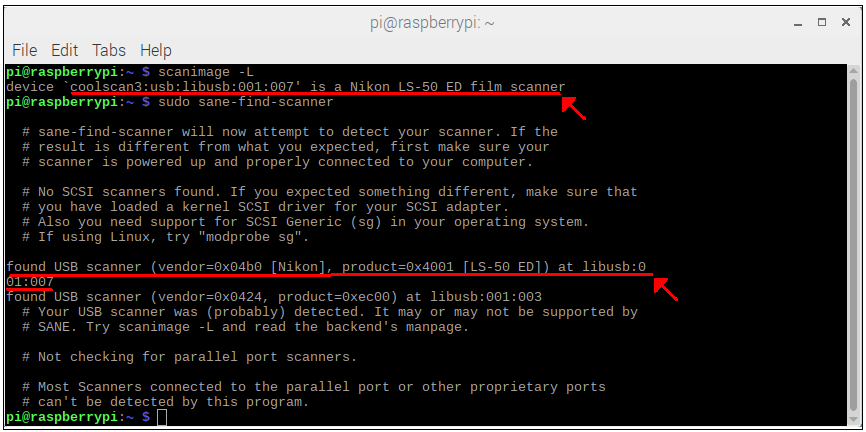Minimize the terminal window
This screenshot has height=432, width=866.
798,23
